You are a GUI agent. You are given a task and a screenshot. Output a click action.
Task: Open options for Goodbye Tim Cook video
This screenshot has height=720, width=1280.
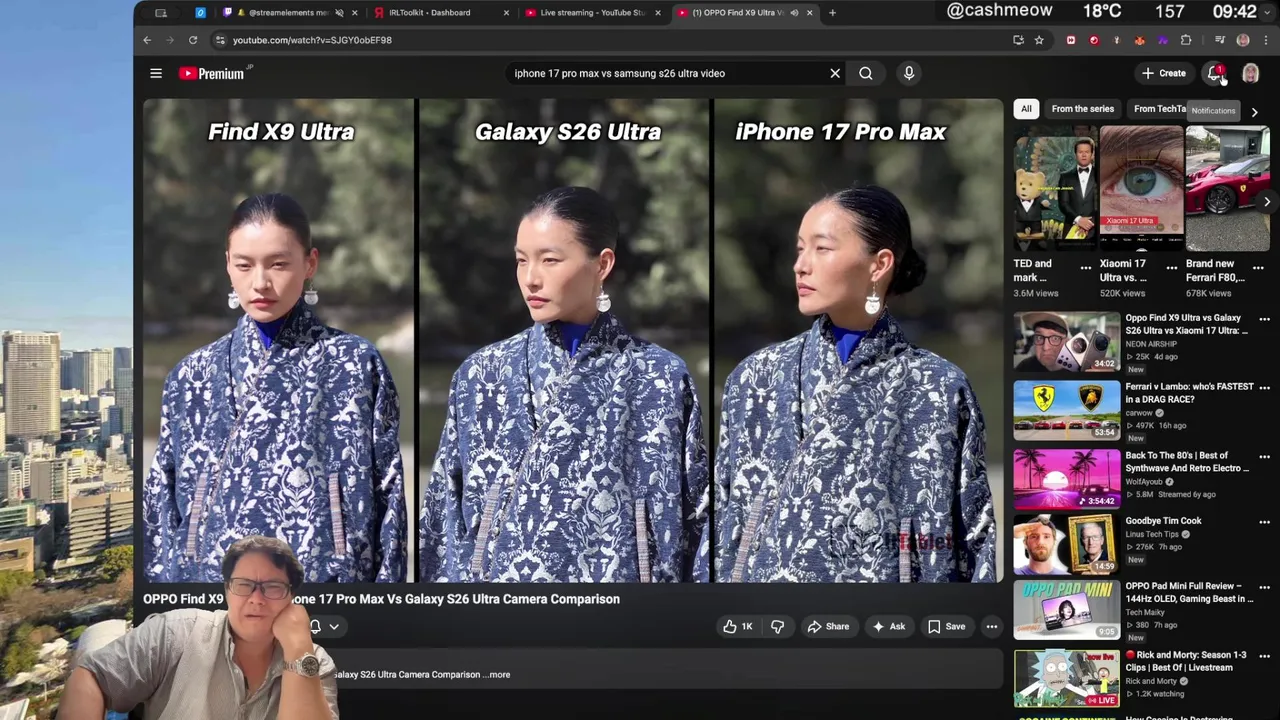click(x=1264, y=522)
